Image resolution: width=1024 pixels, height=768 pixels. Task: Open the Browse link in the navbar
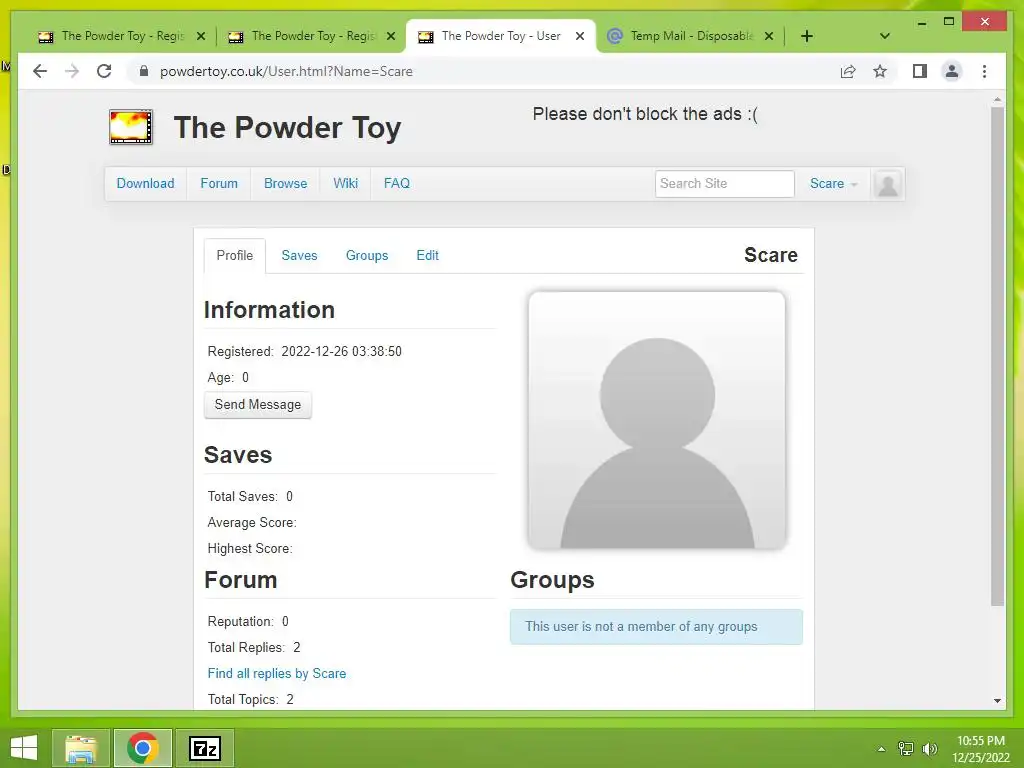(x=285, y=184)
